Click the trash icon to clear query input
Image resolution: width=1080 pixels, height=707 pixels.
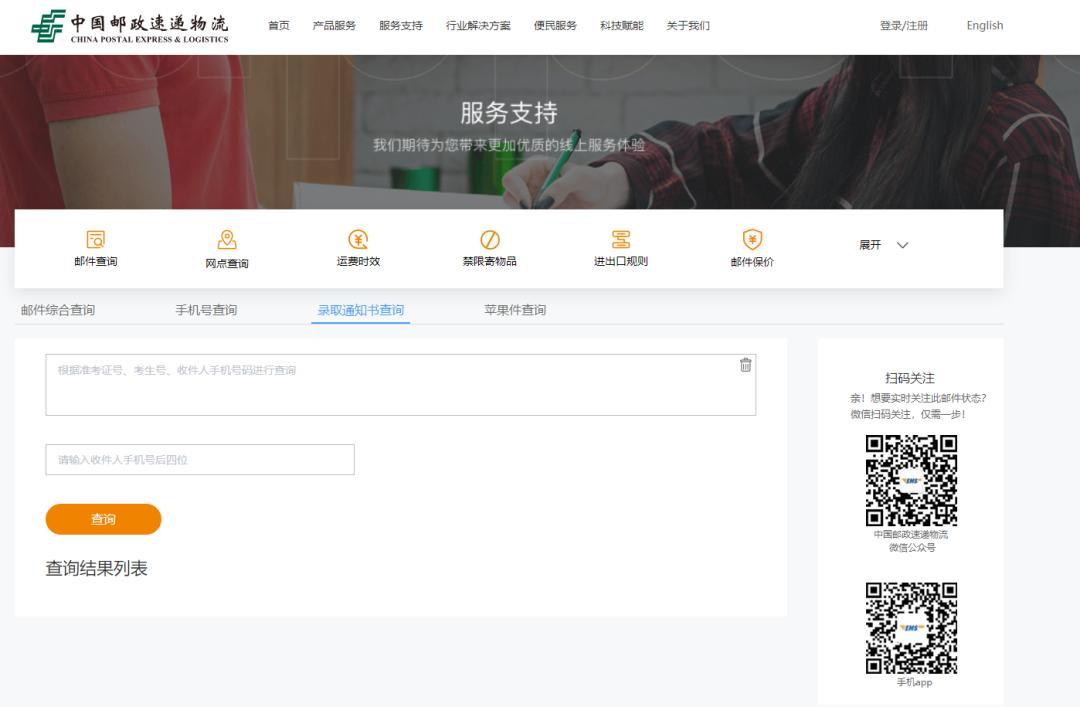click(x=745, y=366)
